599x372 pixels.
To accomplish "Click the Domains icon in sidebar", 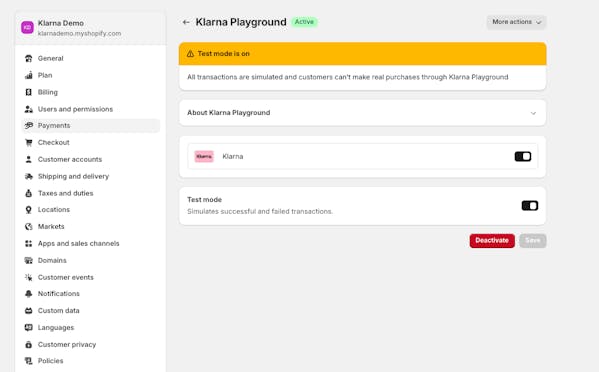I will coord(29,260).
